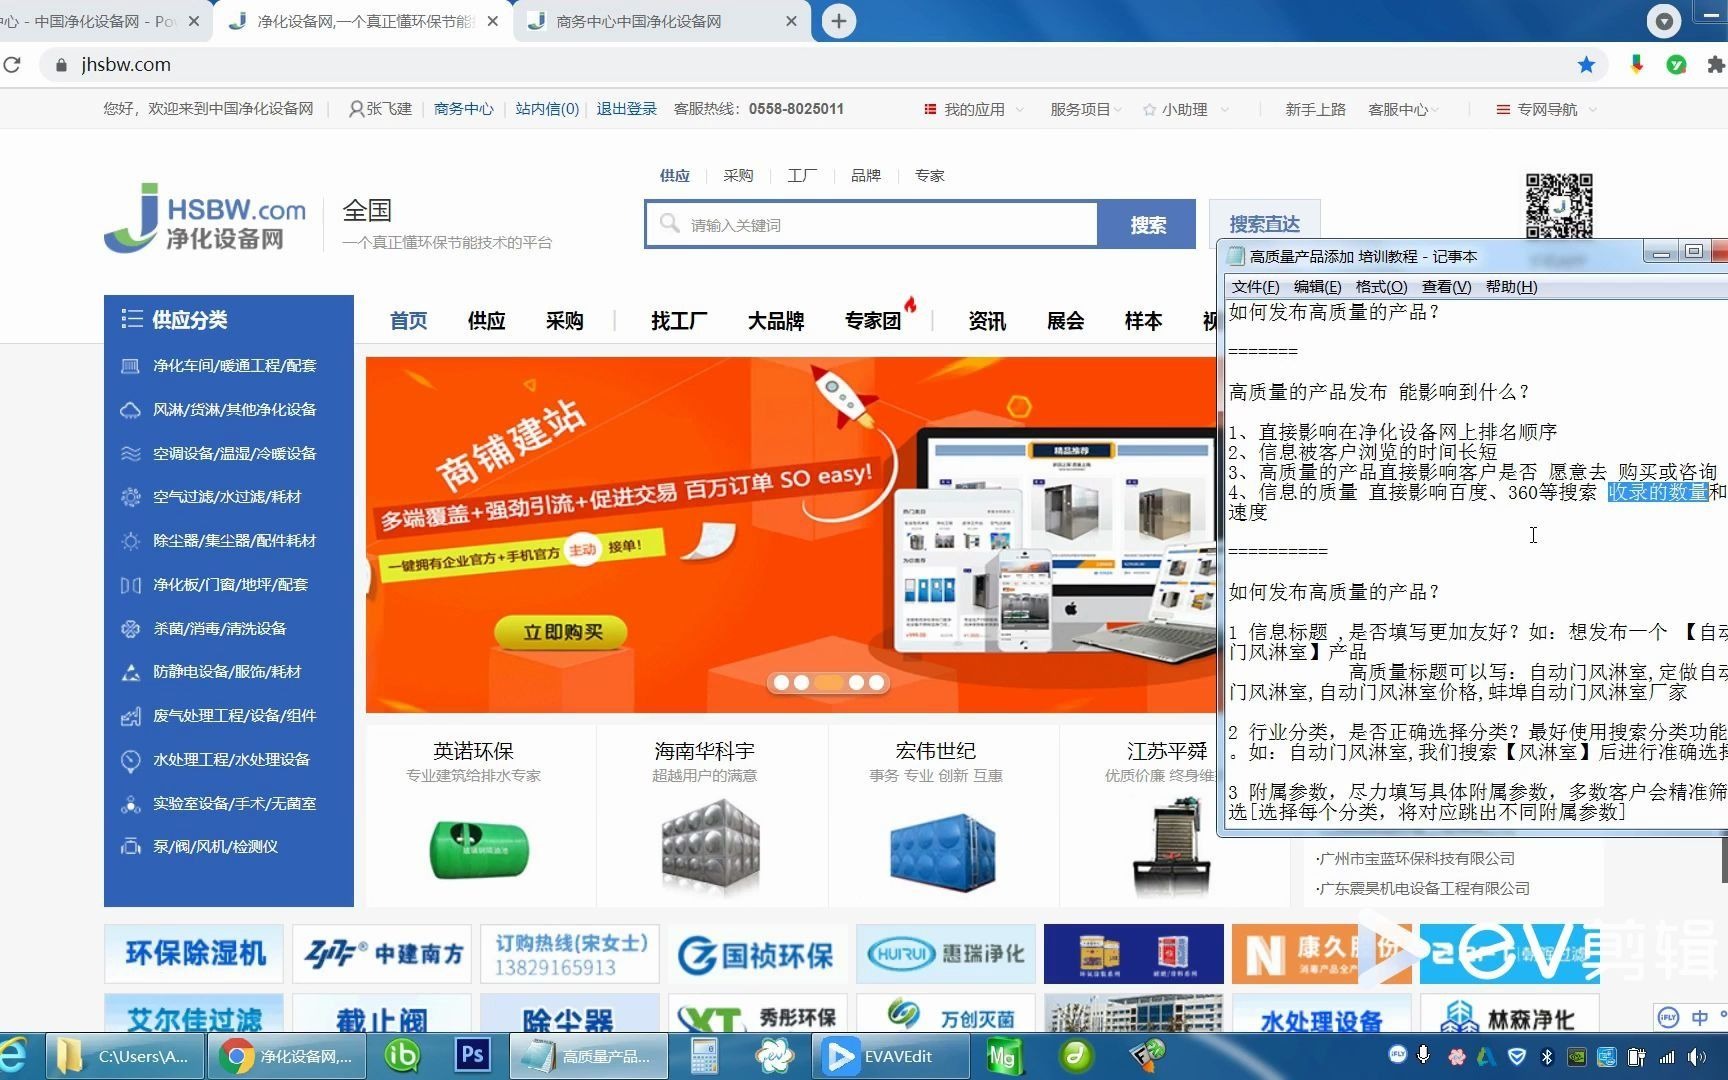Select second banner carousel dot

pyautogui.click(x=801, y=683)
